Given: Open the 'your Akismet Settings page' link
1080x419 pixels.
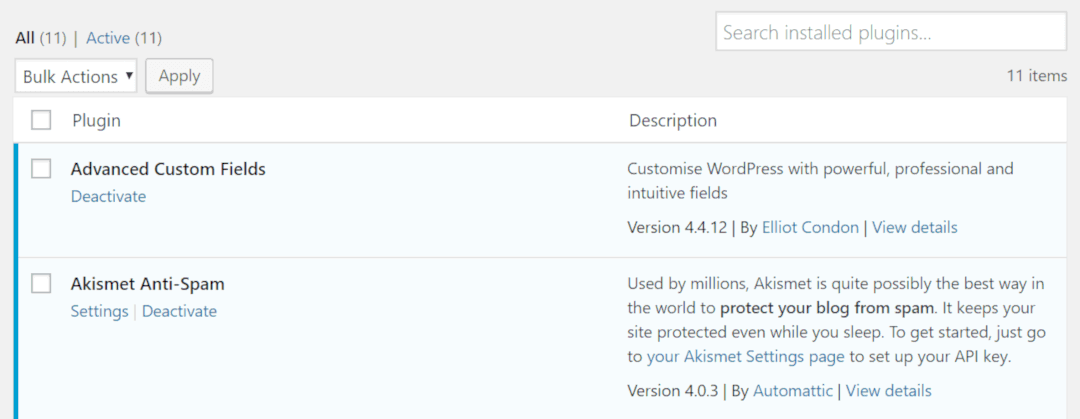Looking at the screenshot, I should (x=747, y=356).
